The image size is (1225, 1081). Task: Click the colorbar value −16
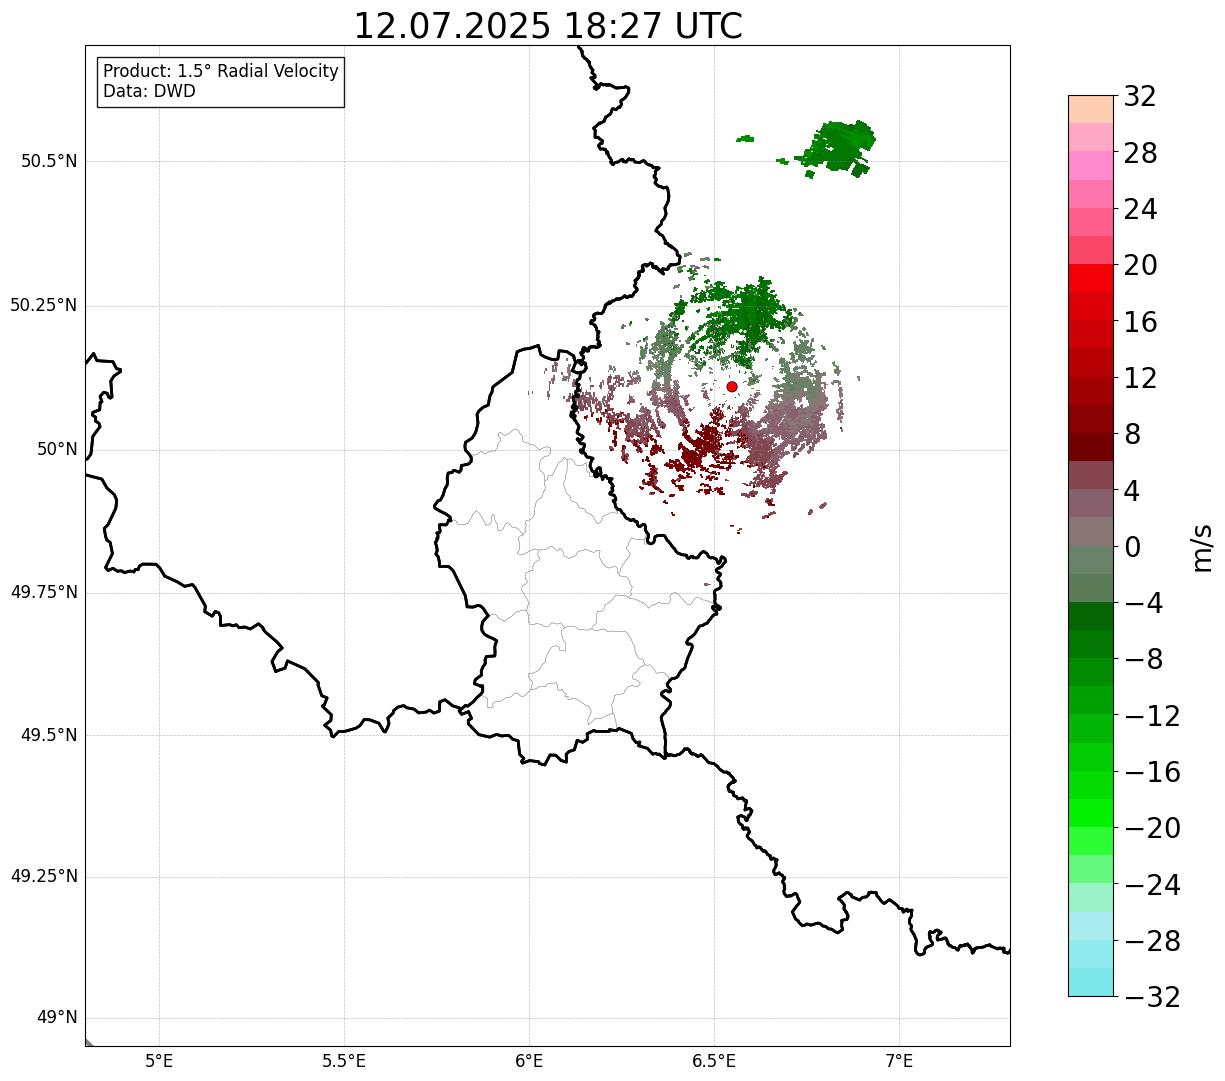(1152, 772)
